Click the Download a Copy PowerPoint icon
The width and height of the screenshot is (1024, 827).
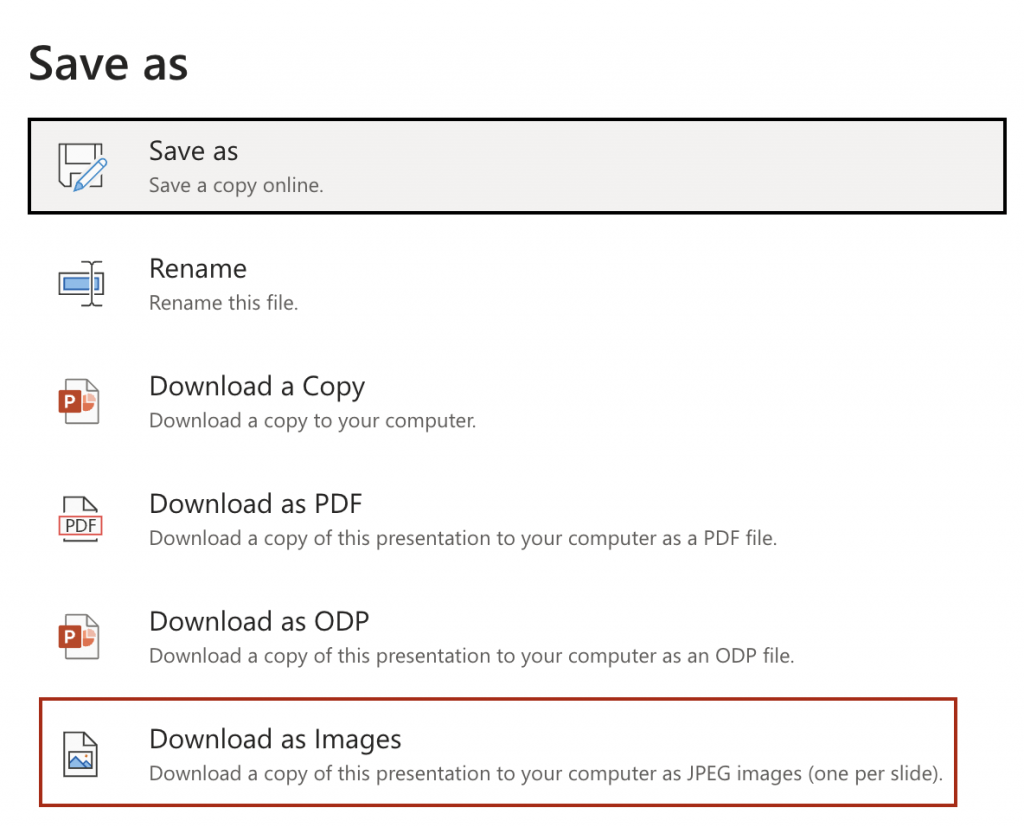(79, 401)
